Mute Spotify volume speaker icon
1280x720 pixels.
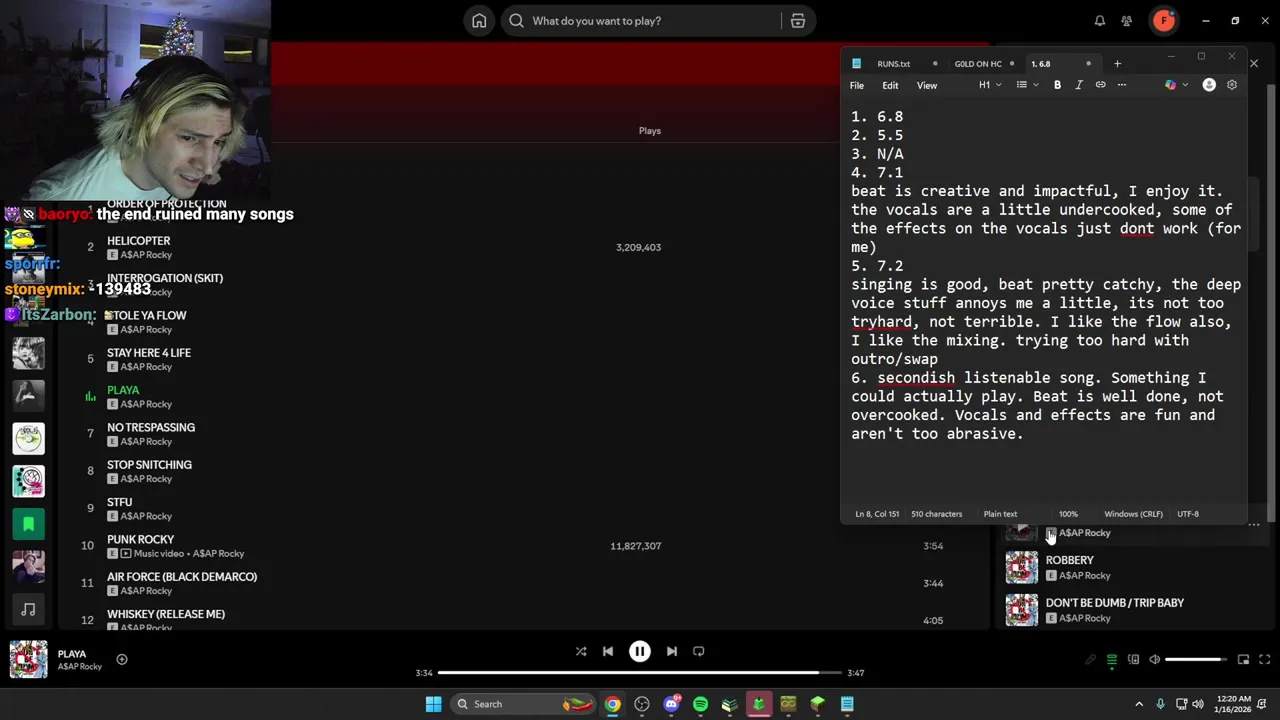coord(1154,659)
